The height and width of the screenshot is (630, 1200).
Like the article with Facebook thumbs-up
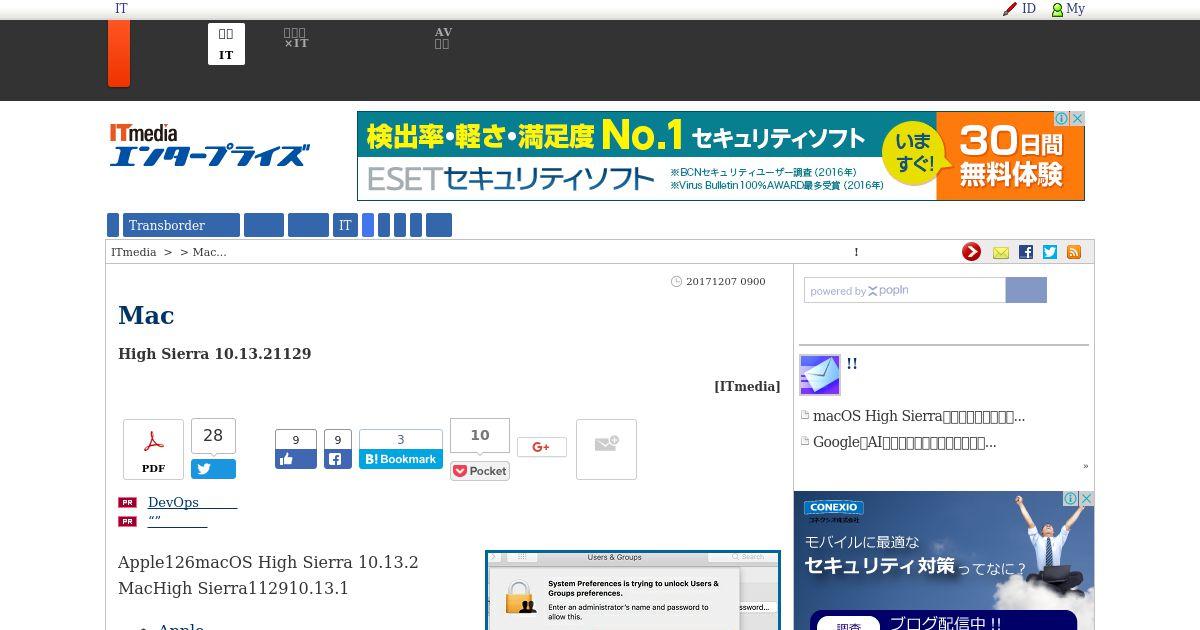point(296,459)
